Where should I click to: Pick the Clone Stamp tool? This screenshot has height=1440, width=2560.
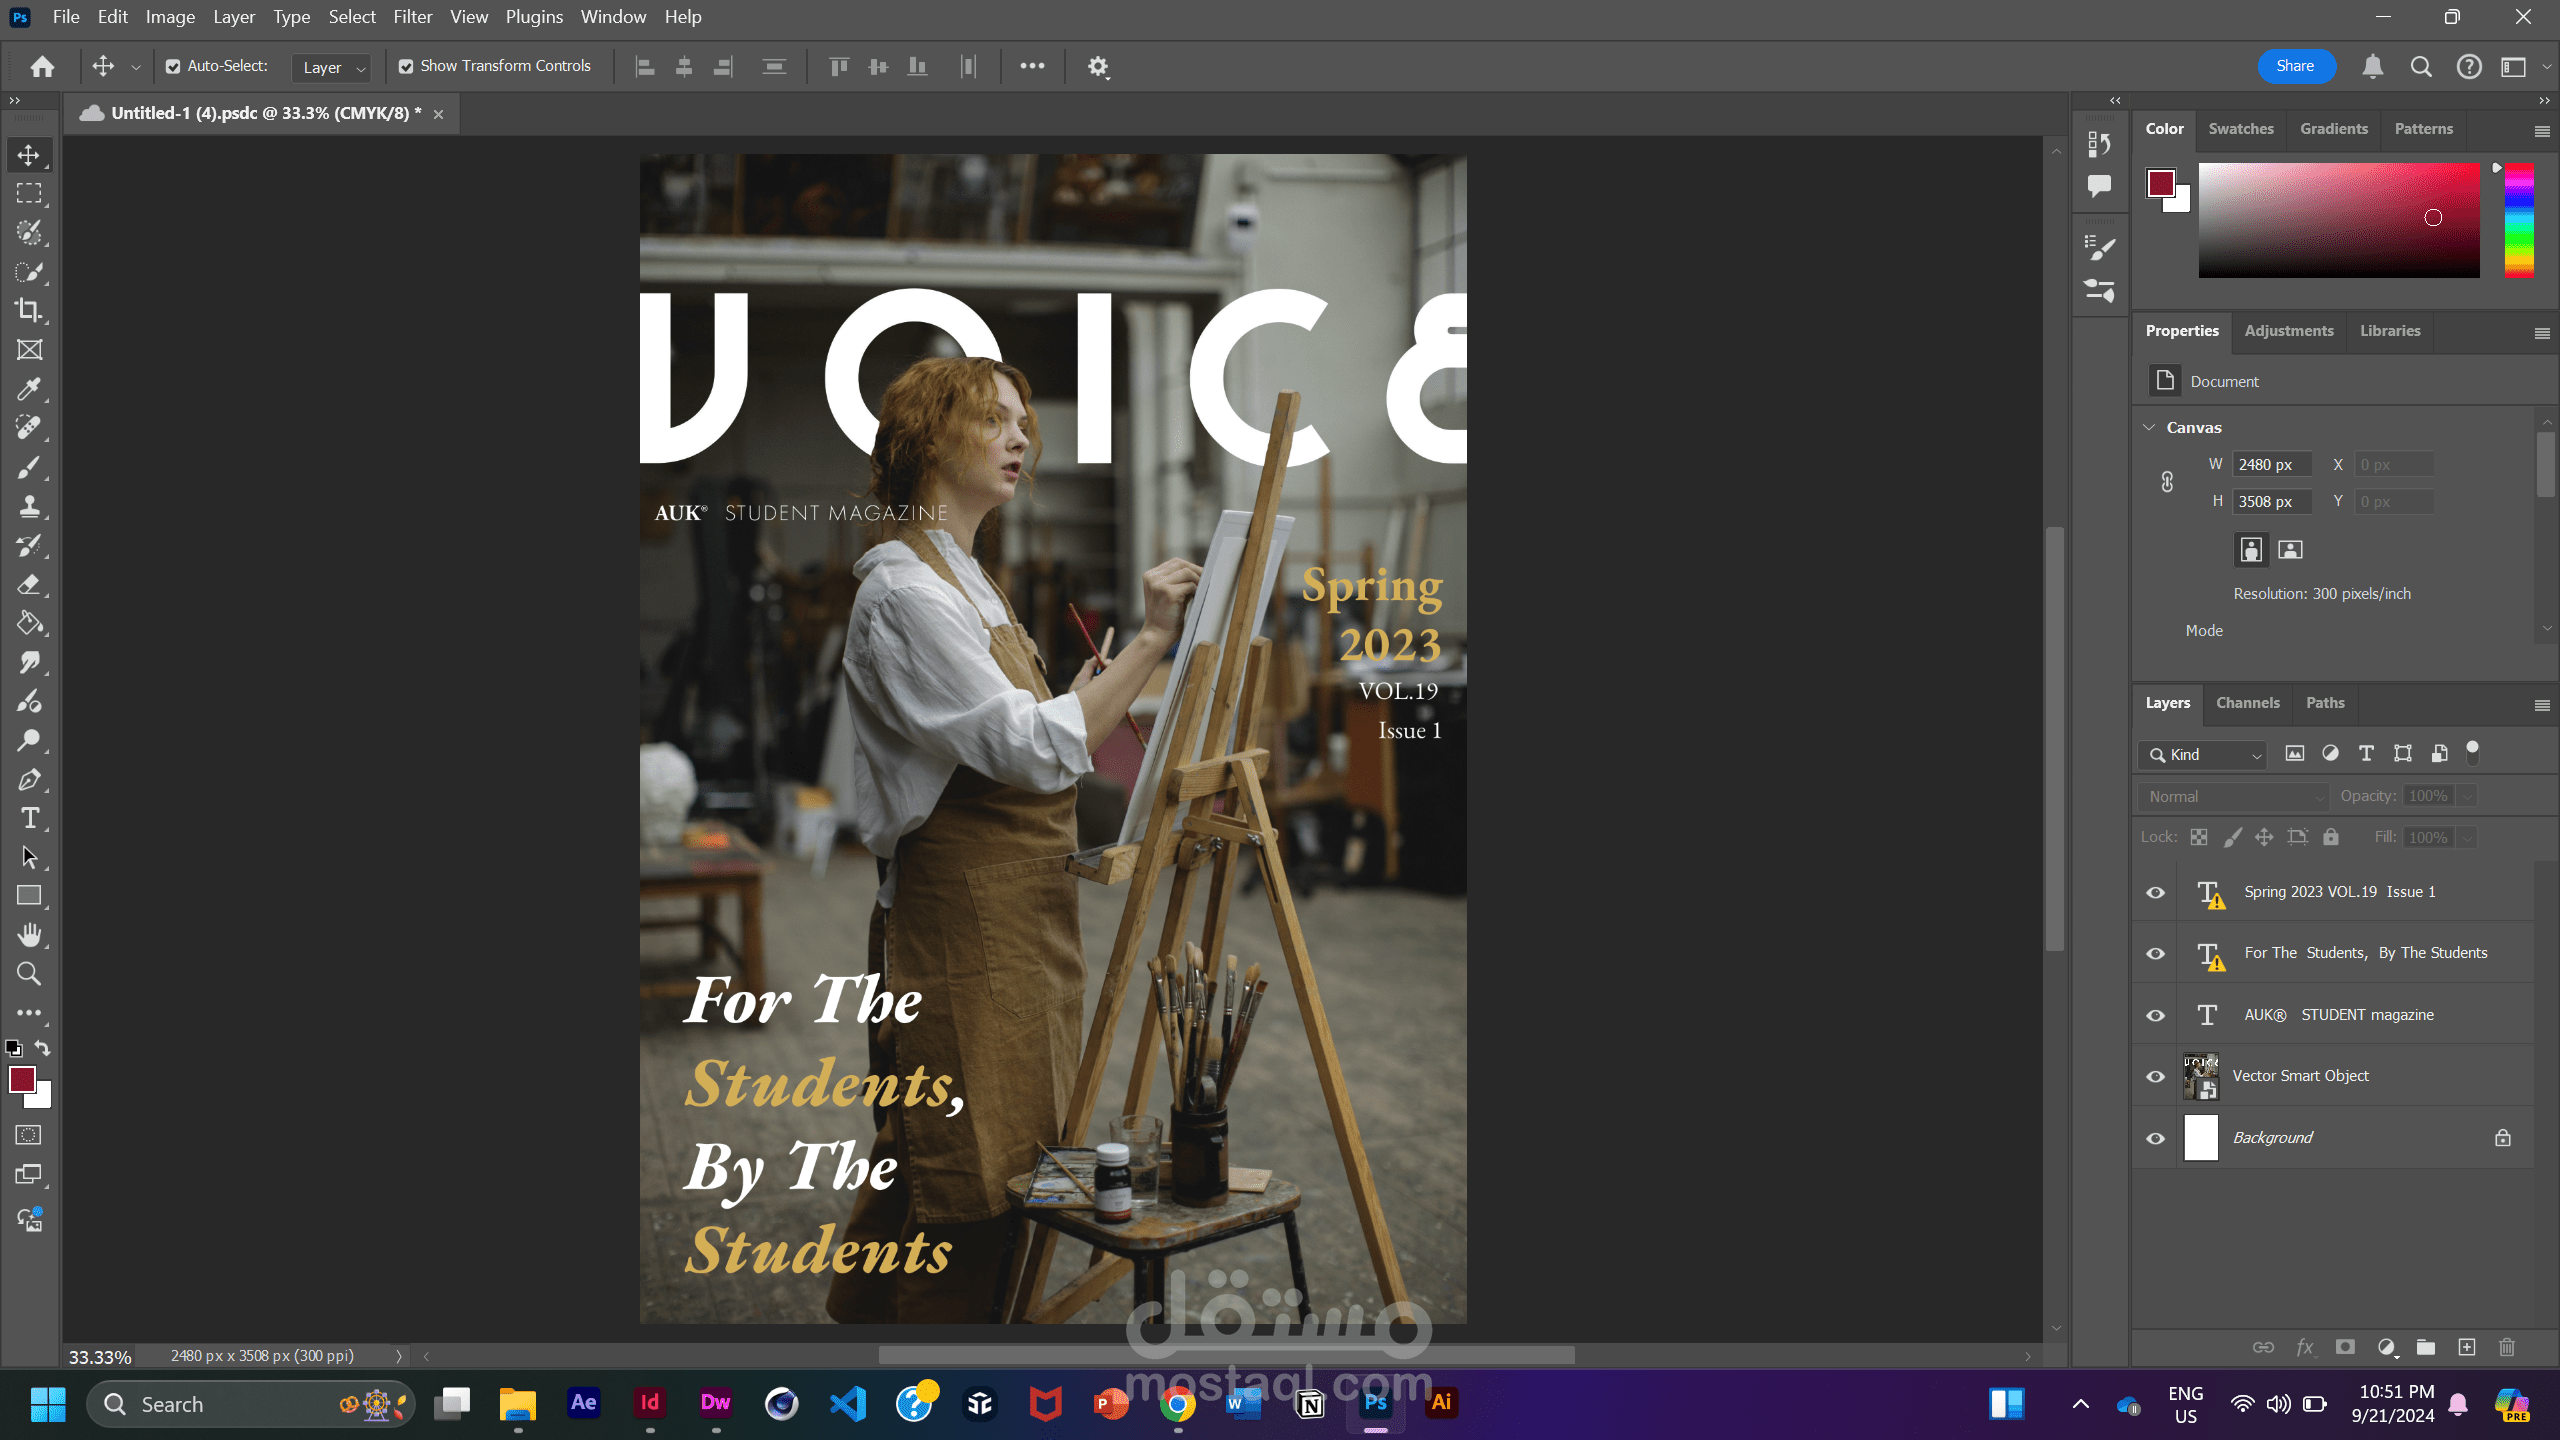click(x=29, y=507)
